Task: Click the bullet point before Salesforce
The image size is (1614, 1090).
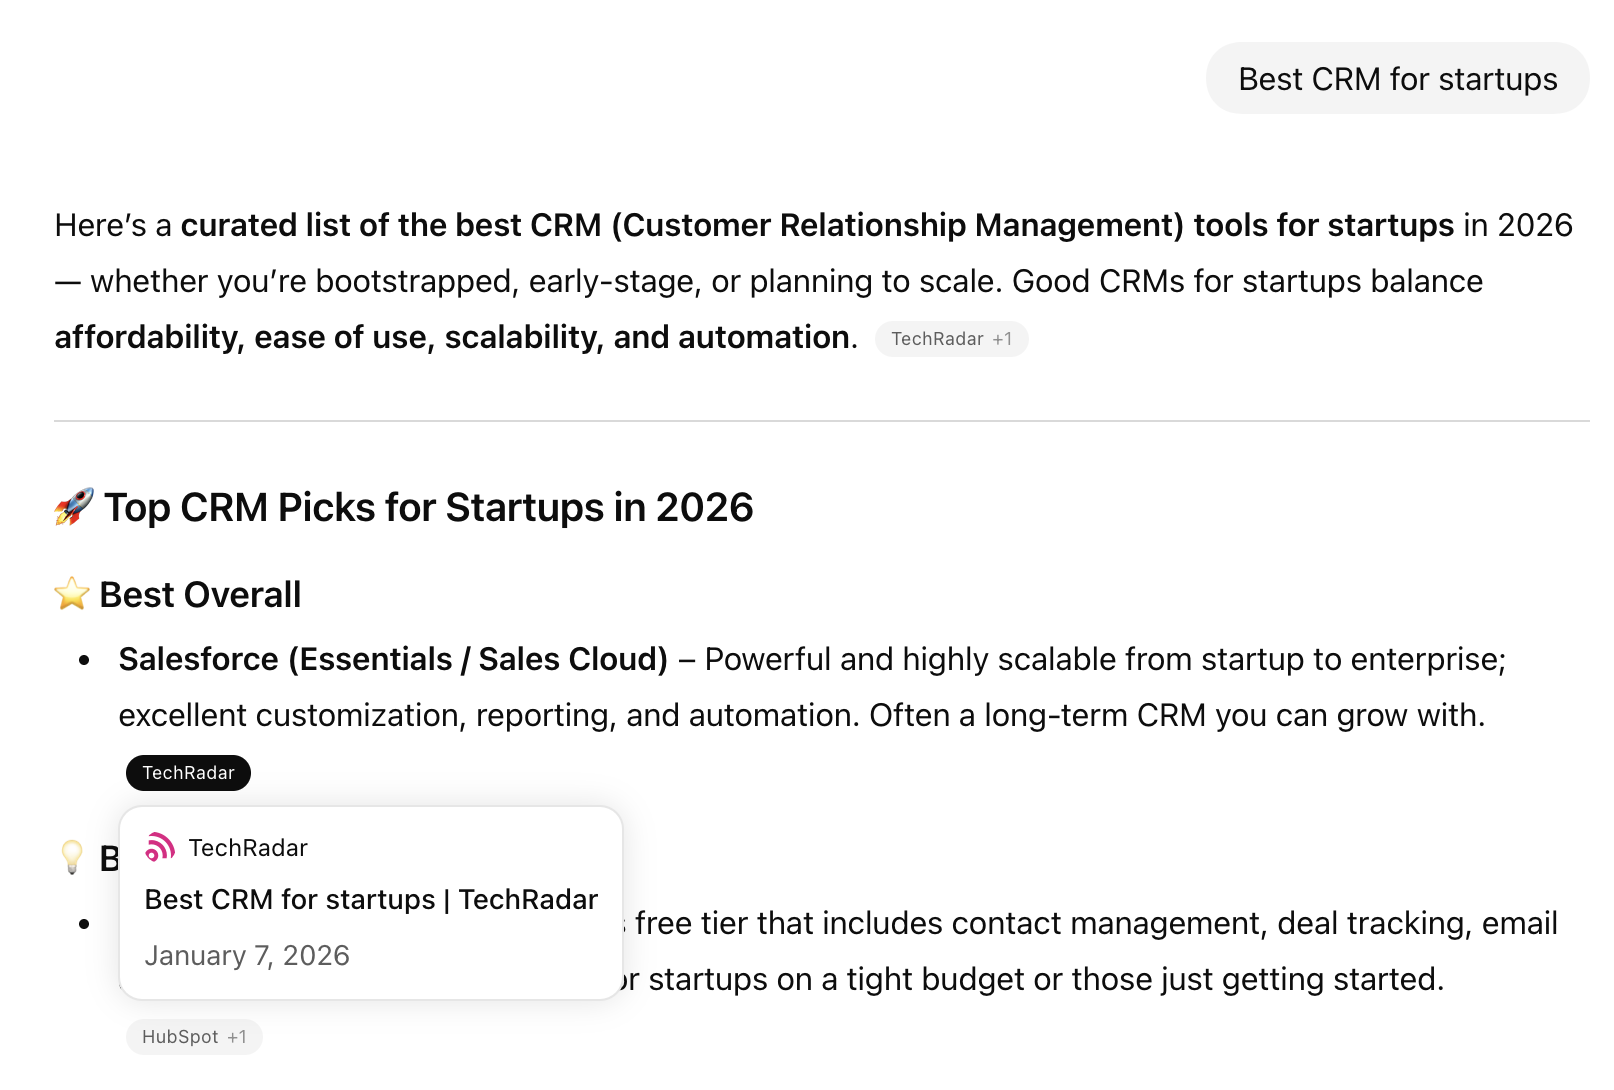Action: [x=85, y=660]
